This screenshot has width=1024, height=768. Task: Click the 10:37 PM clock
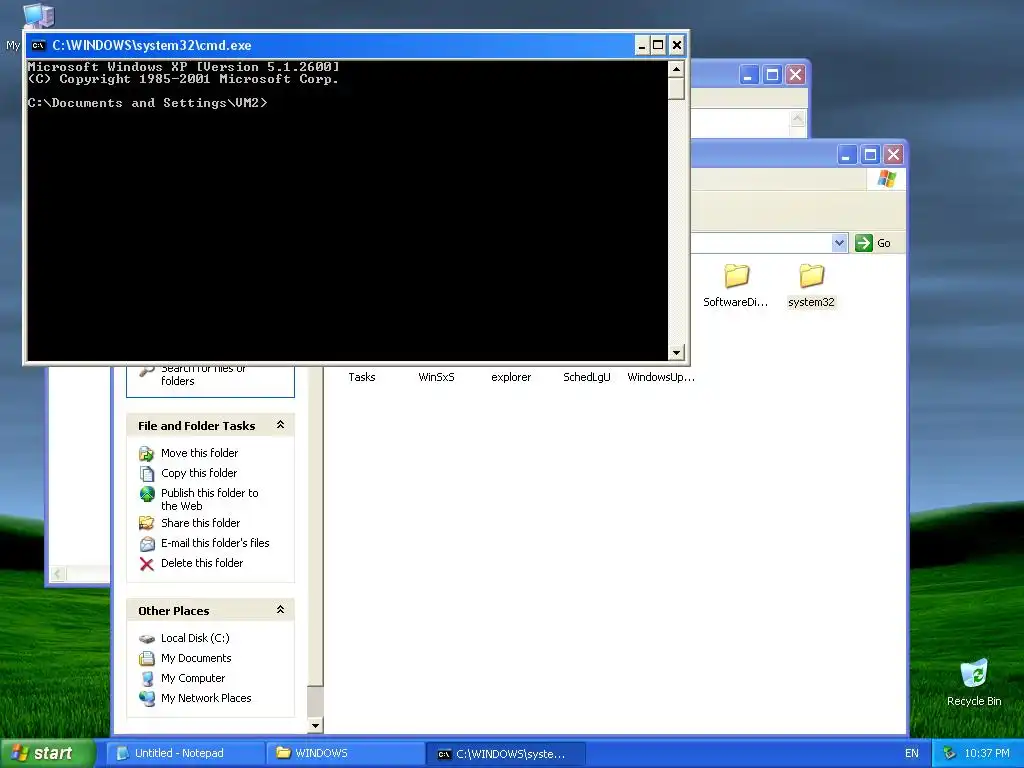point(987,753)
